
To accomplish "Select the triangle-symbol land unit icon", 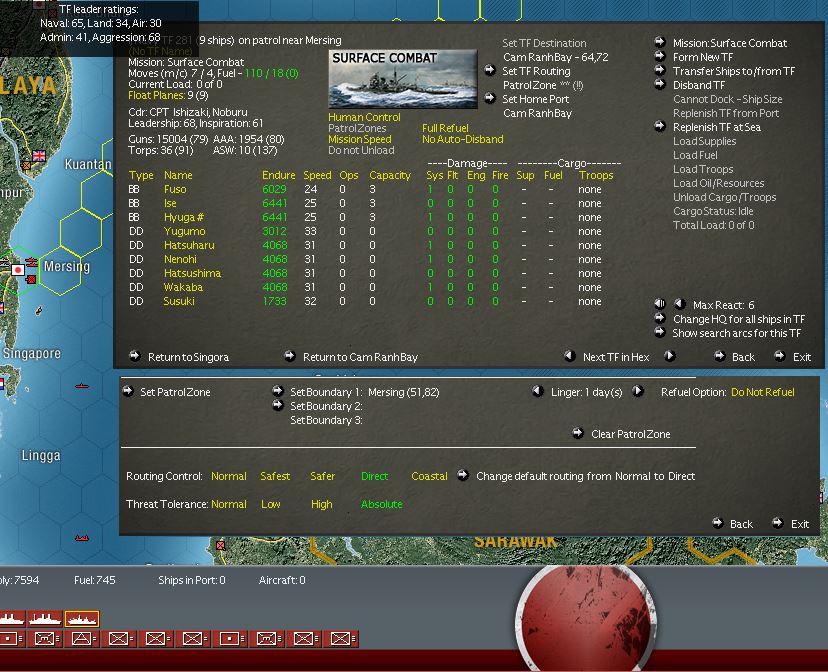I will tap(82, 639).
